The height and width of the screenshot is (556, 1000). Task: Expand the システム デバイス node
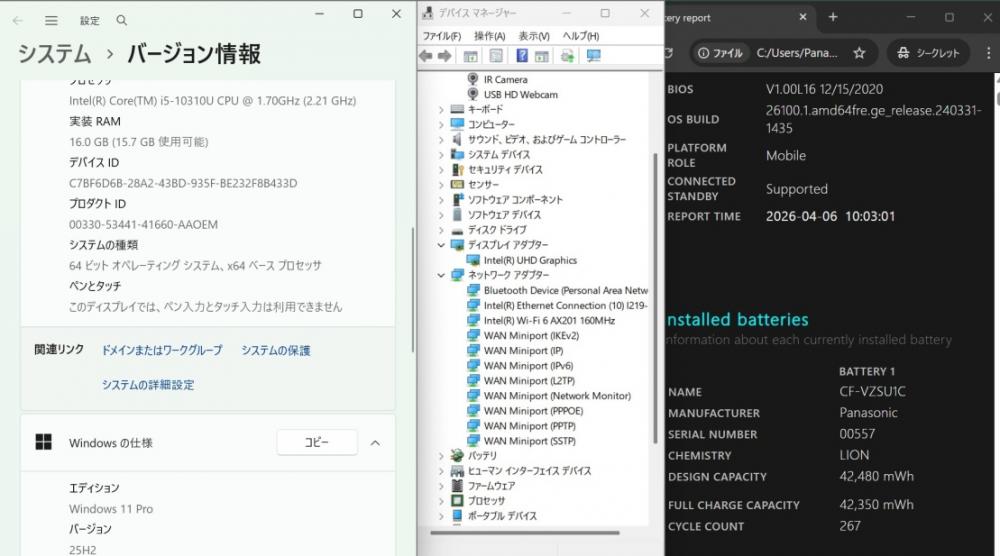[x=441, y=155]
